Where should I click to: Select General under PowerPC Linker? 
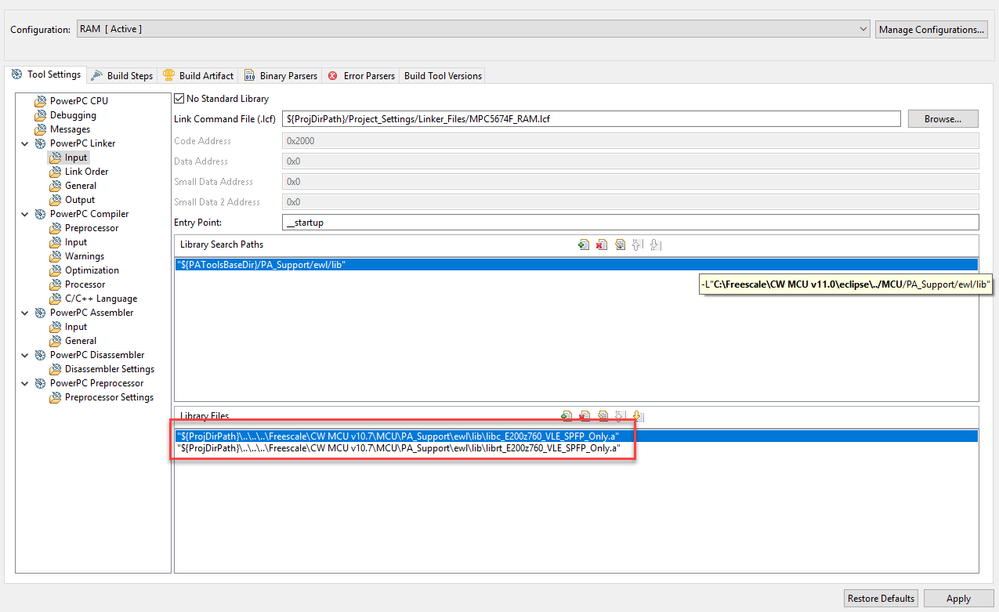point(81,185)
